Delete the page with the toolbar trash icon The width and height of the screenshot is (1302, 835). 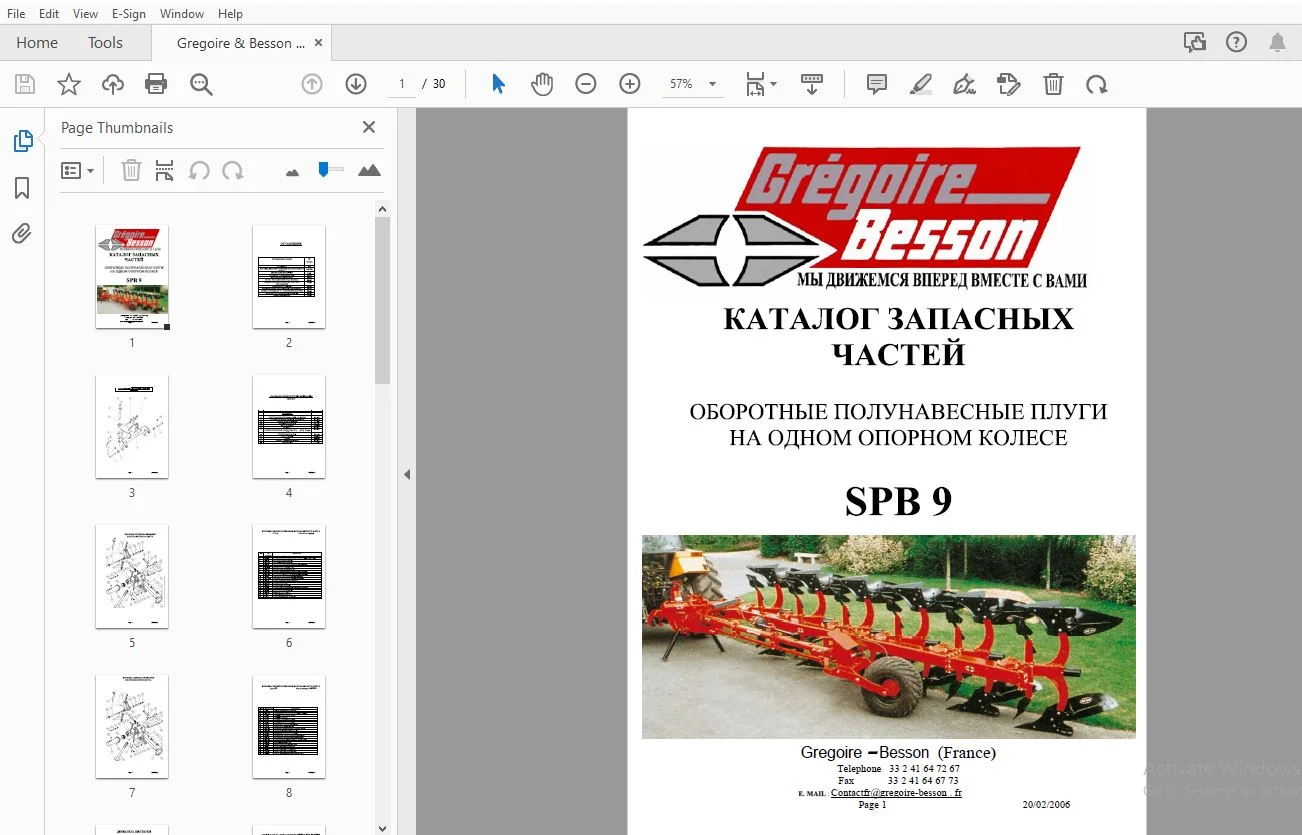tap(1053, 84)
